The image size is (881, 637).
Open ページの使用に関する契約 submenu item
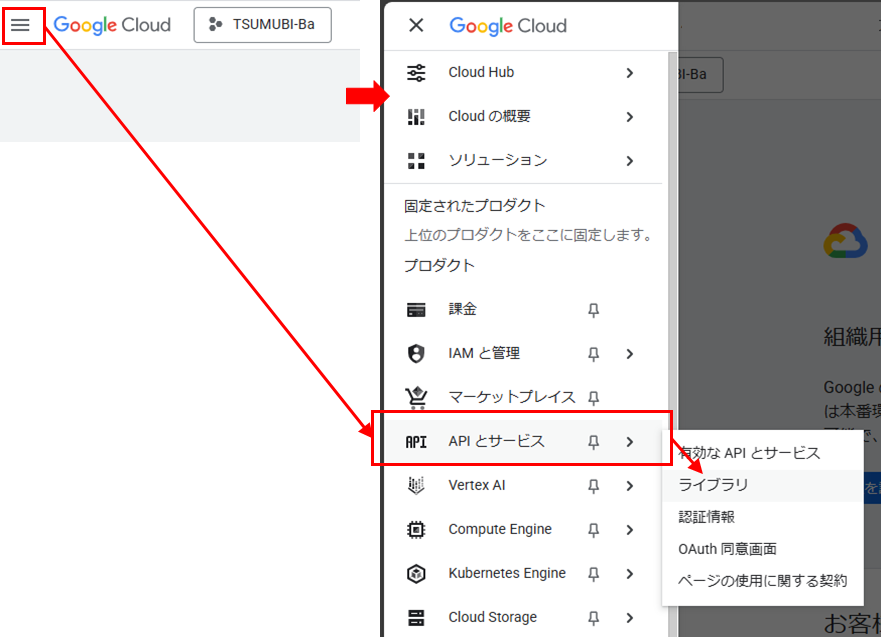762,581
